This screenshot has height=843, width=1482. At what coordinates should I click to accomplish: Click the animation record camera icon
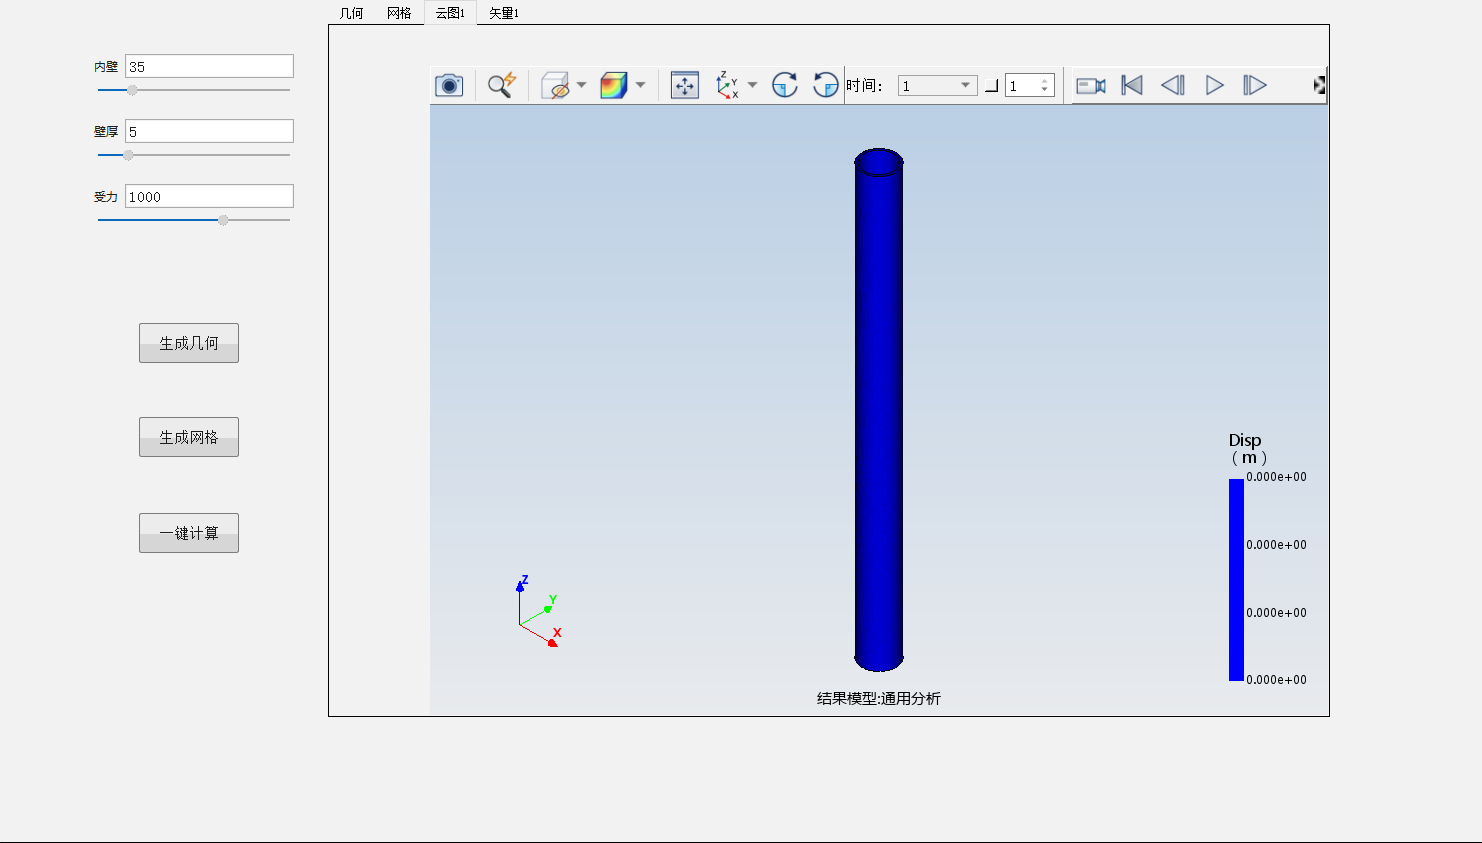click(x=1091, y=86)
